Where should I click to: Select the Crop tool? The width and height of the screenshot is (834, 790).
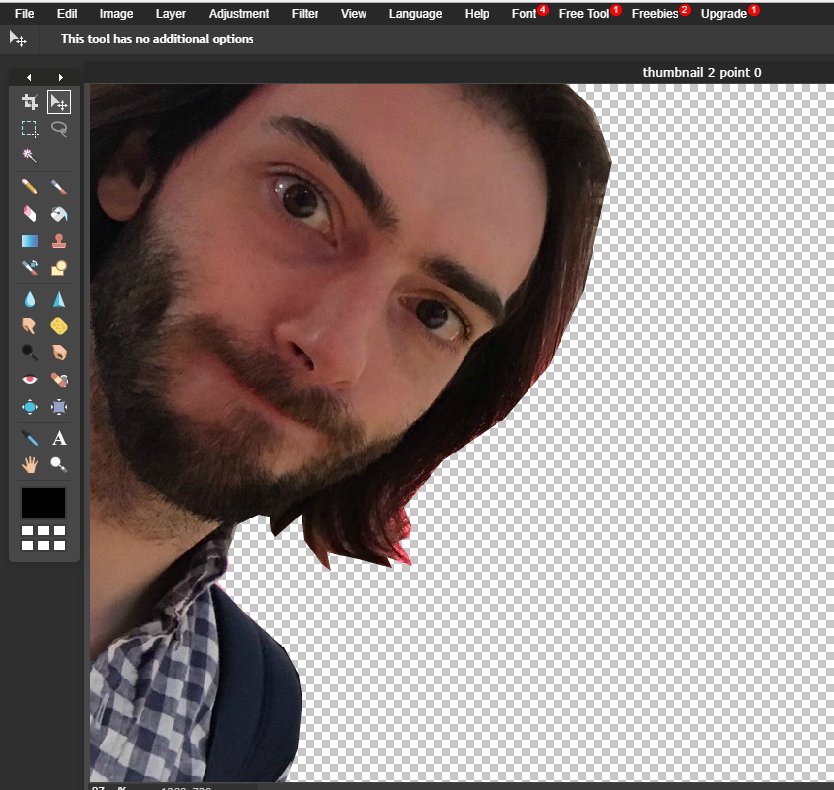[30, 102]
